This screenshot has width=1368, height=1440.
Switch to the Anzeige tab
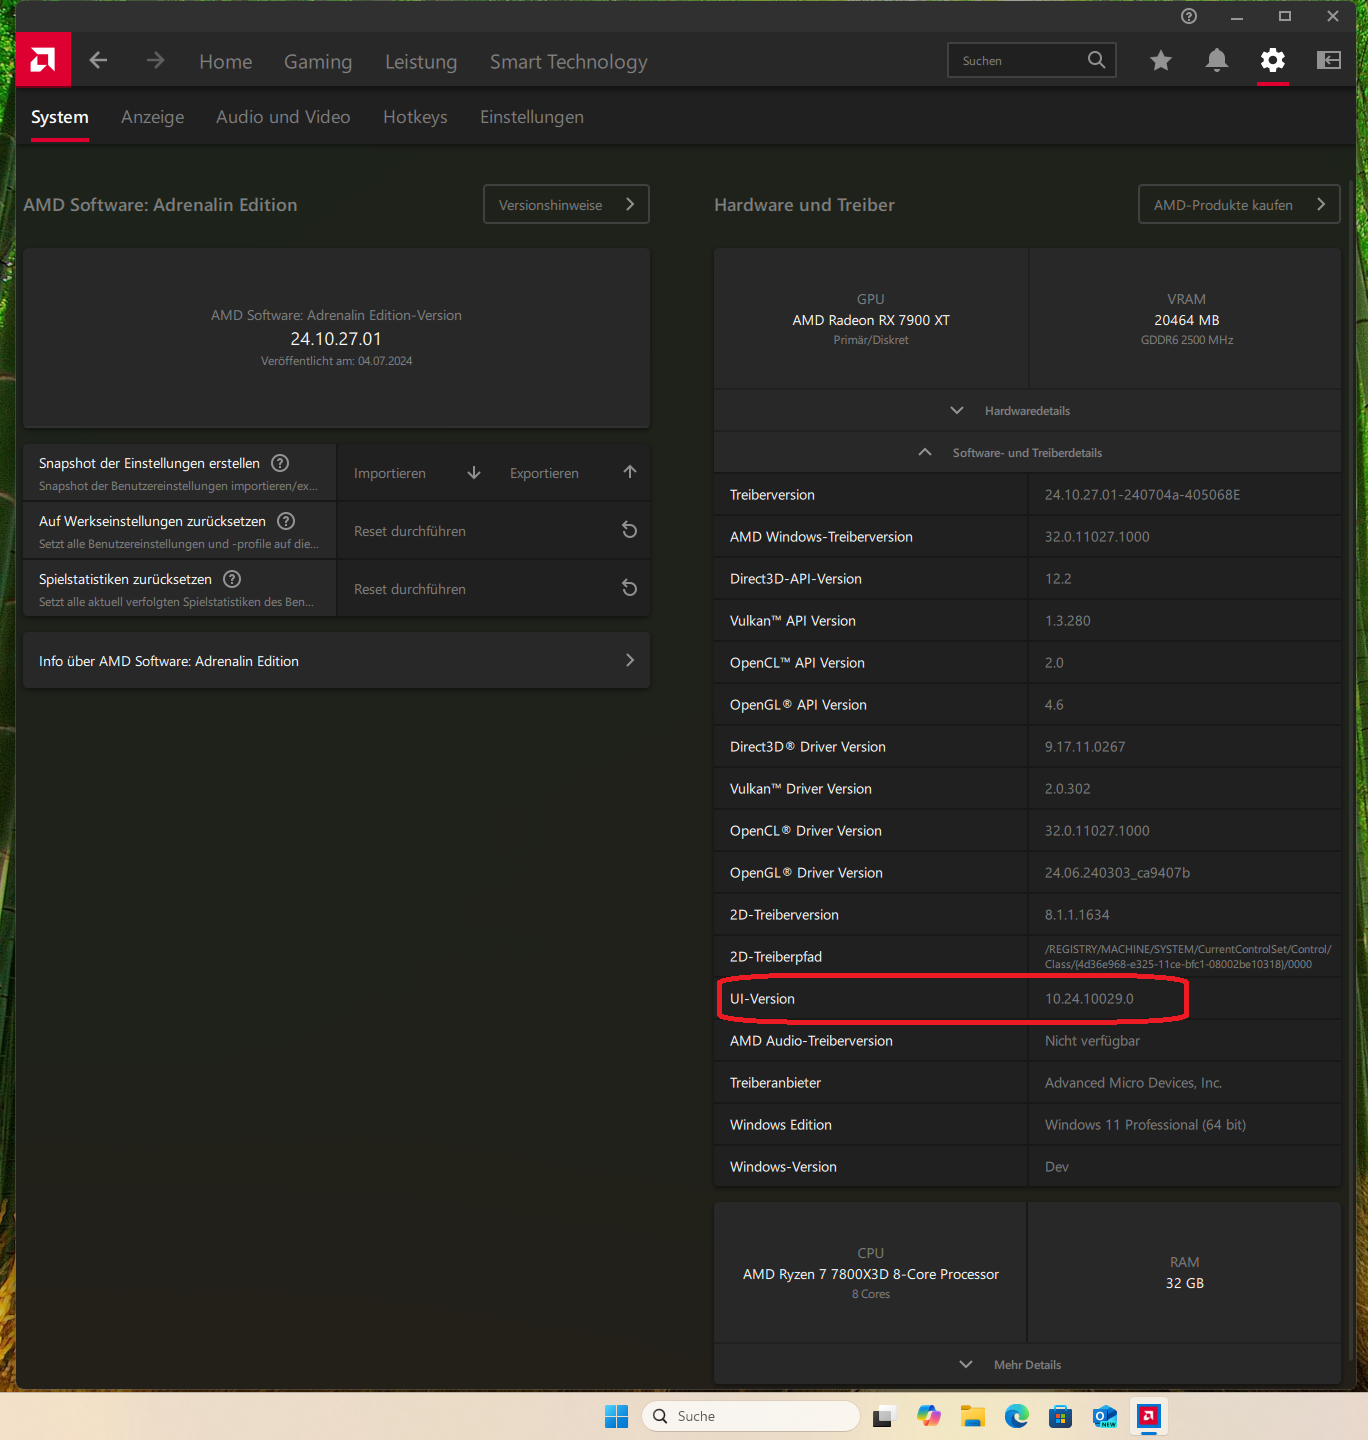(152, 117)
